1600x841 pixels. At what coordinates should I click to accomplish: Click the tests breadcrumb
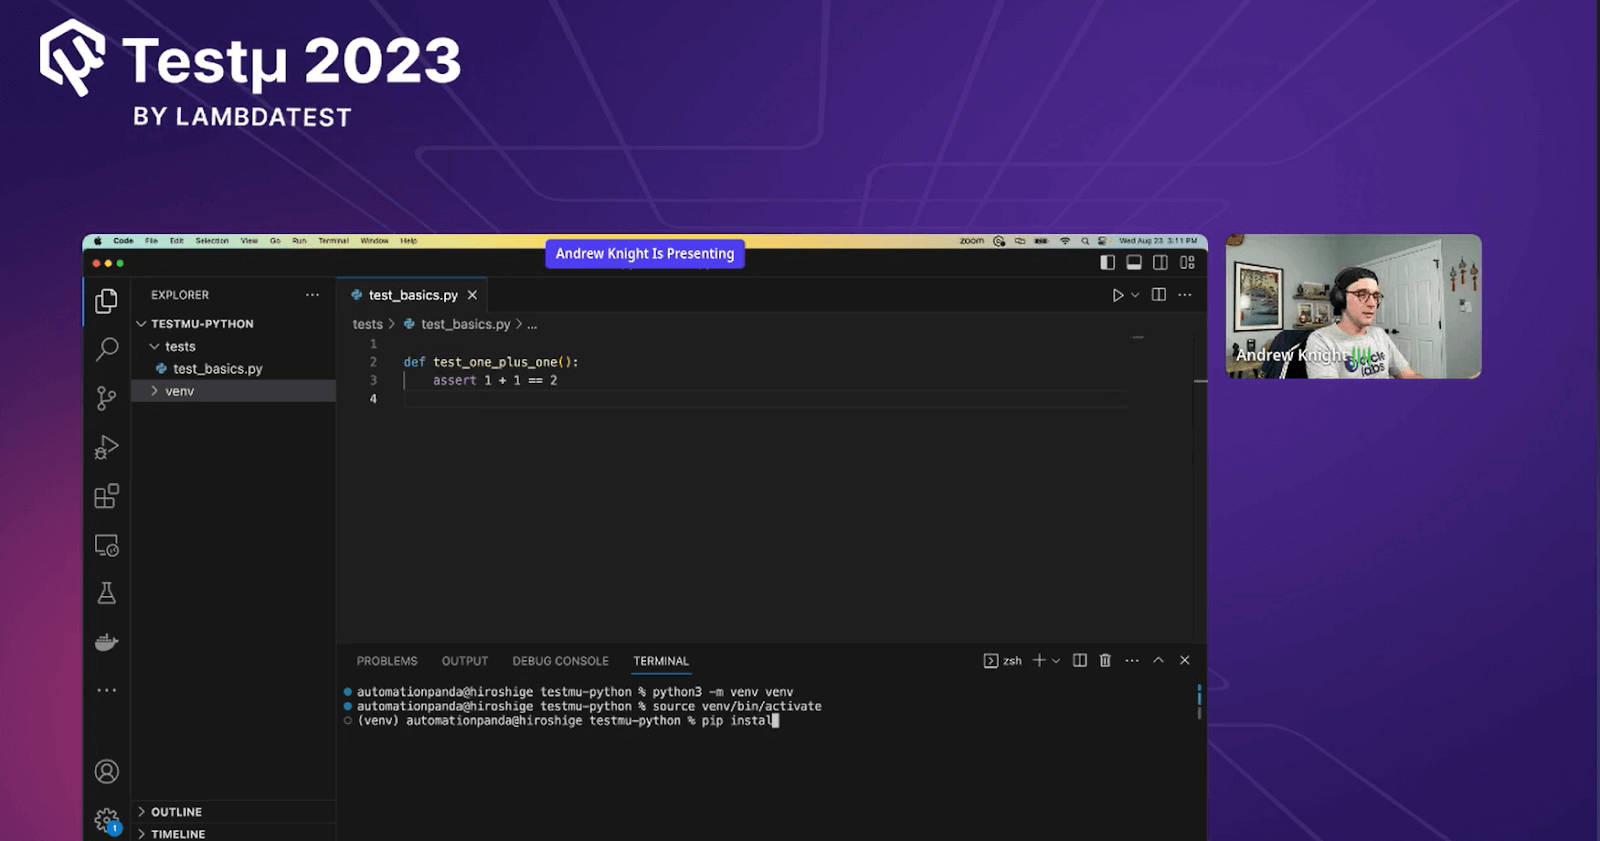pos(367,324)
